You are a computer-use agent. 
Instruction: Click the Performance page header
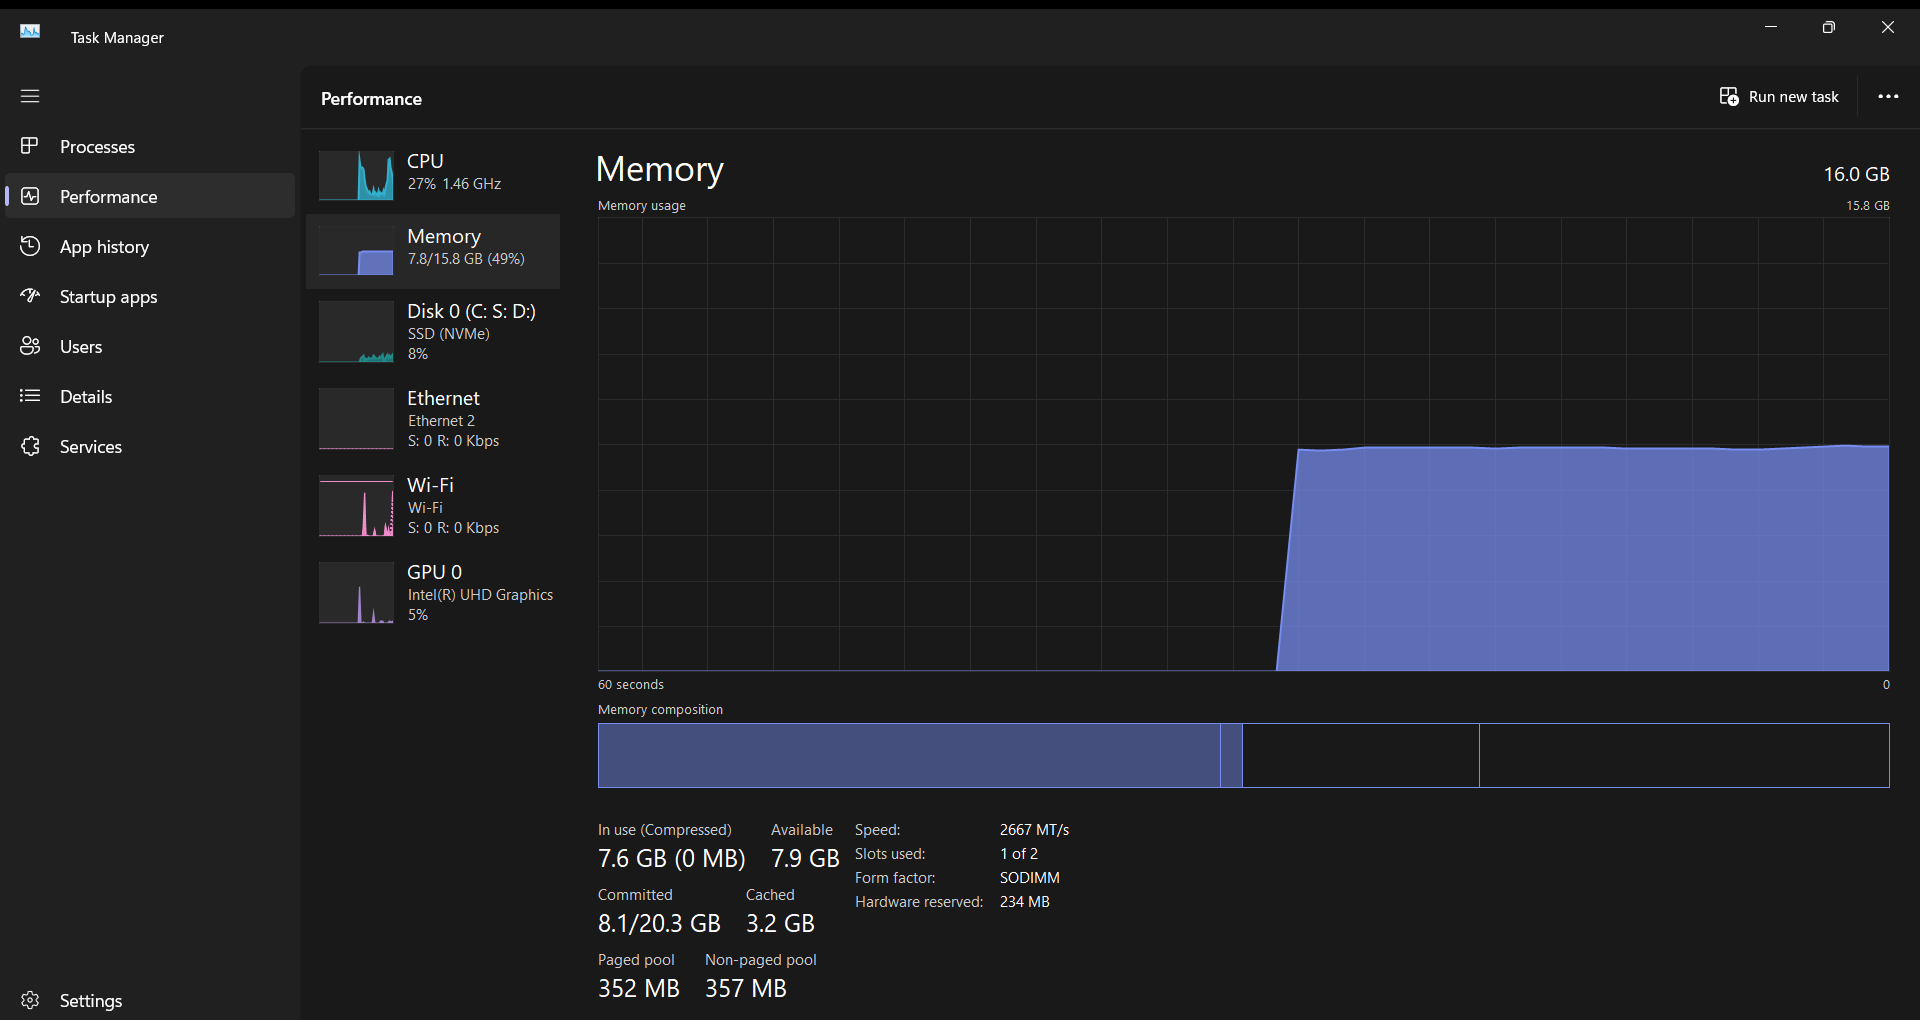click(371, 99)
